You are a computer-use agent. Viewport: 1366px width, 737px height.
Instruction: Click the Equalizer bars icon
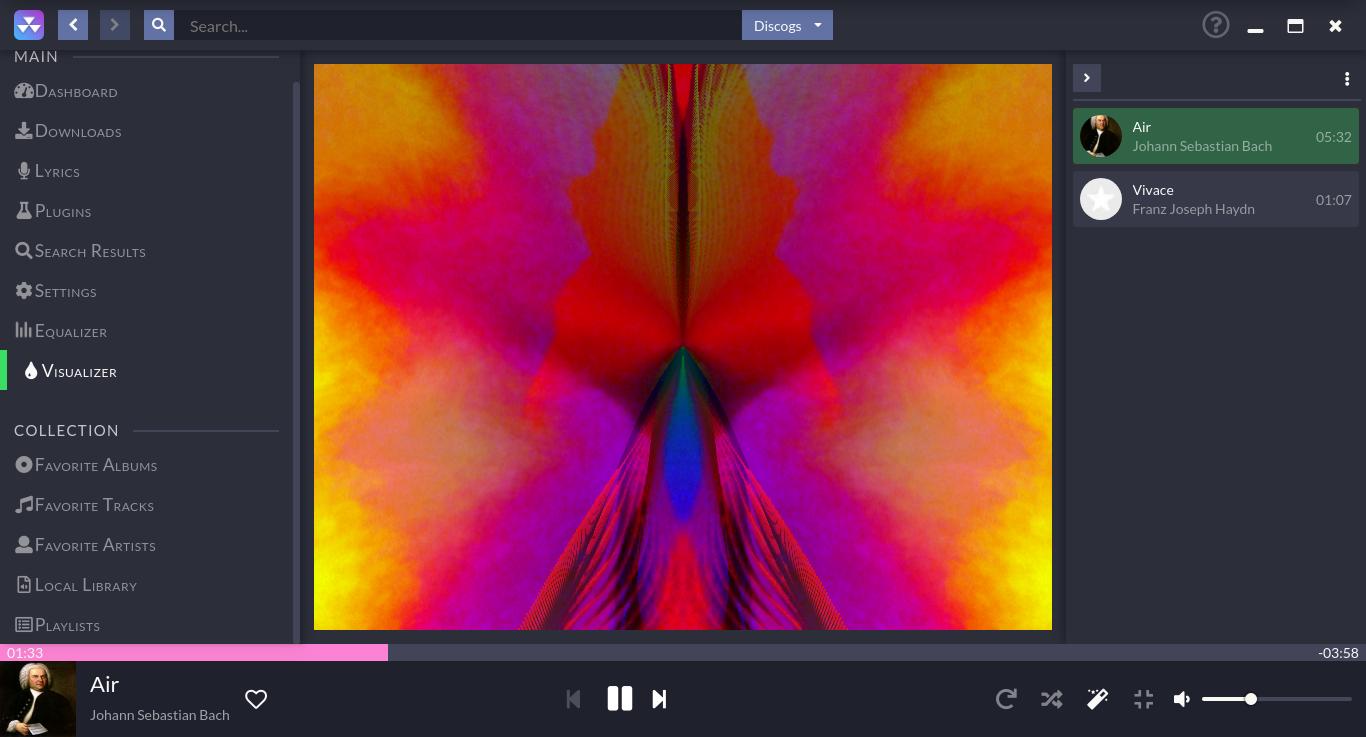(24, 329)
